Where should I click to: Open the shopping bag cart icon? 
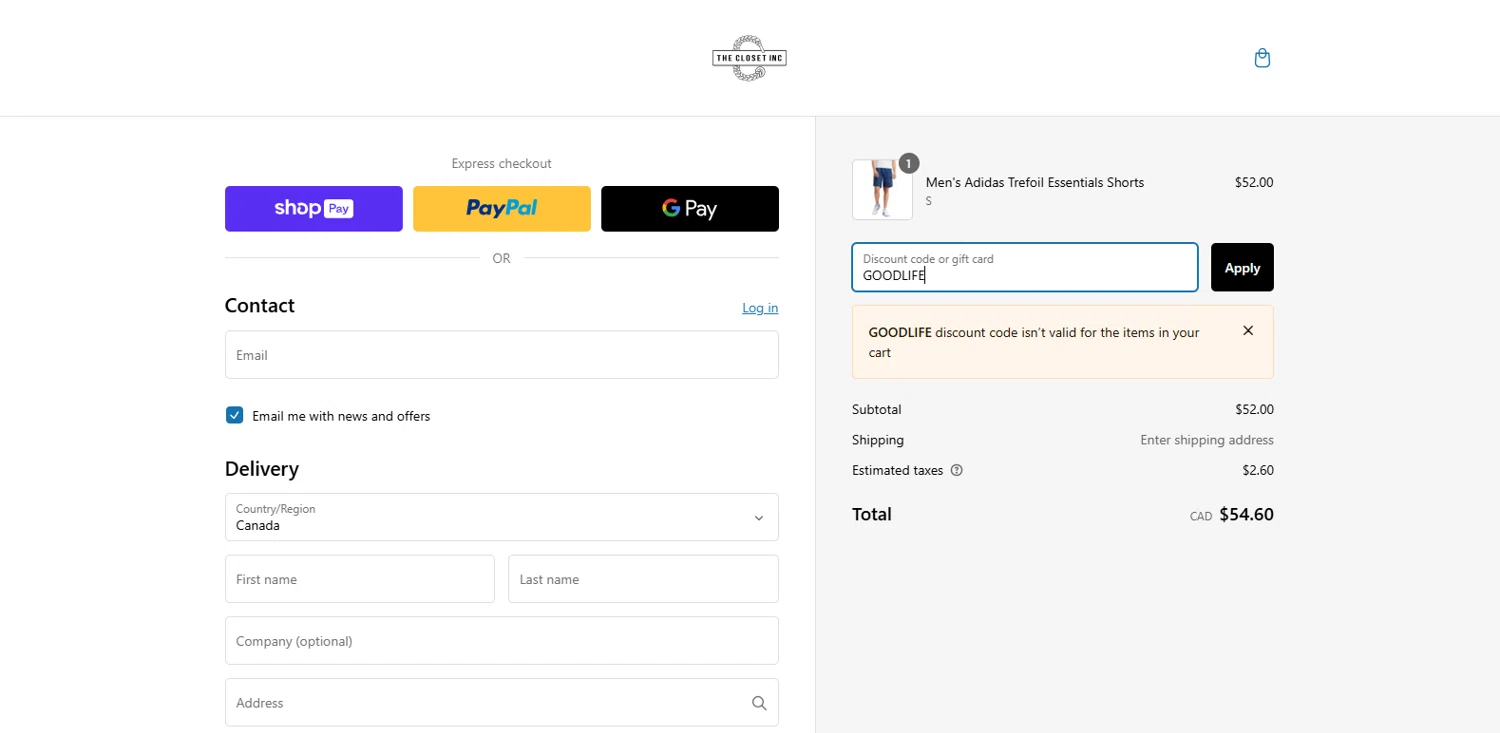(1262, 58)
